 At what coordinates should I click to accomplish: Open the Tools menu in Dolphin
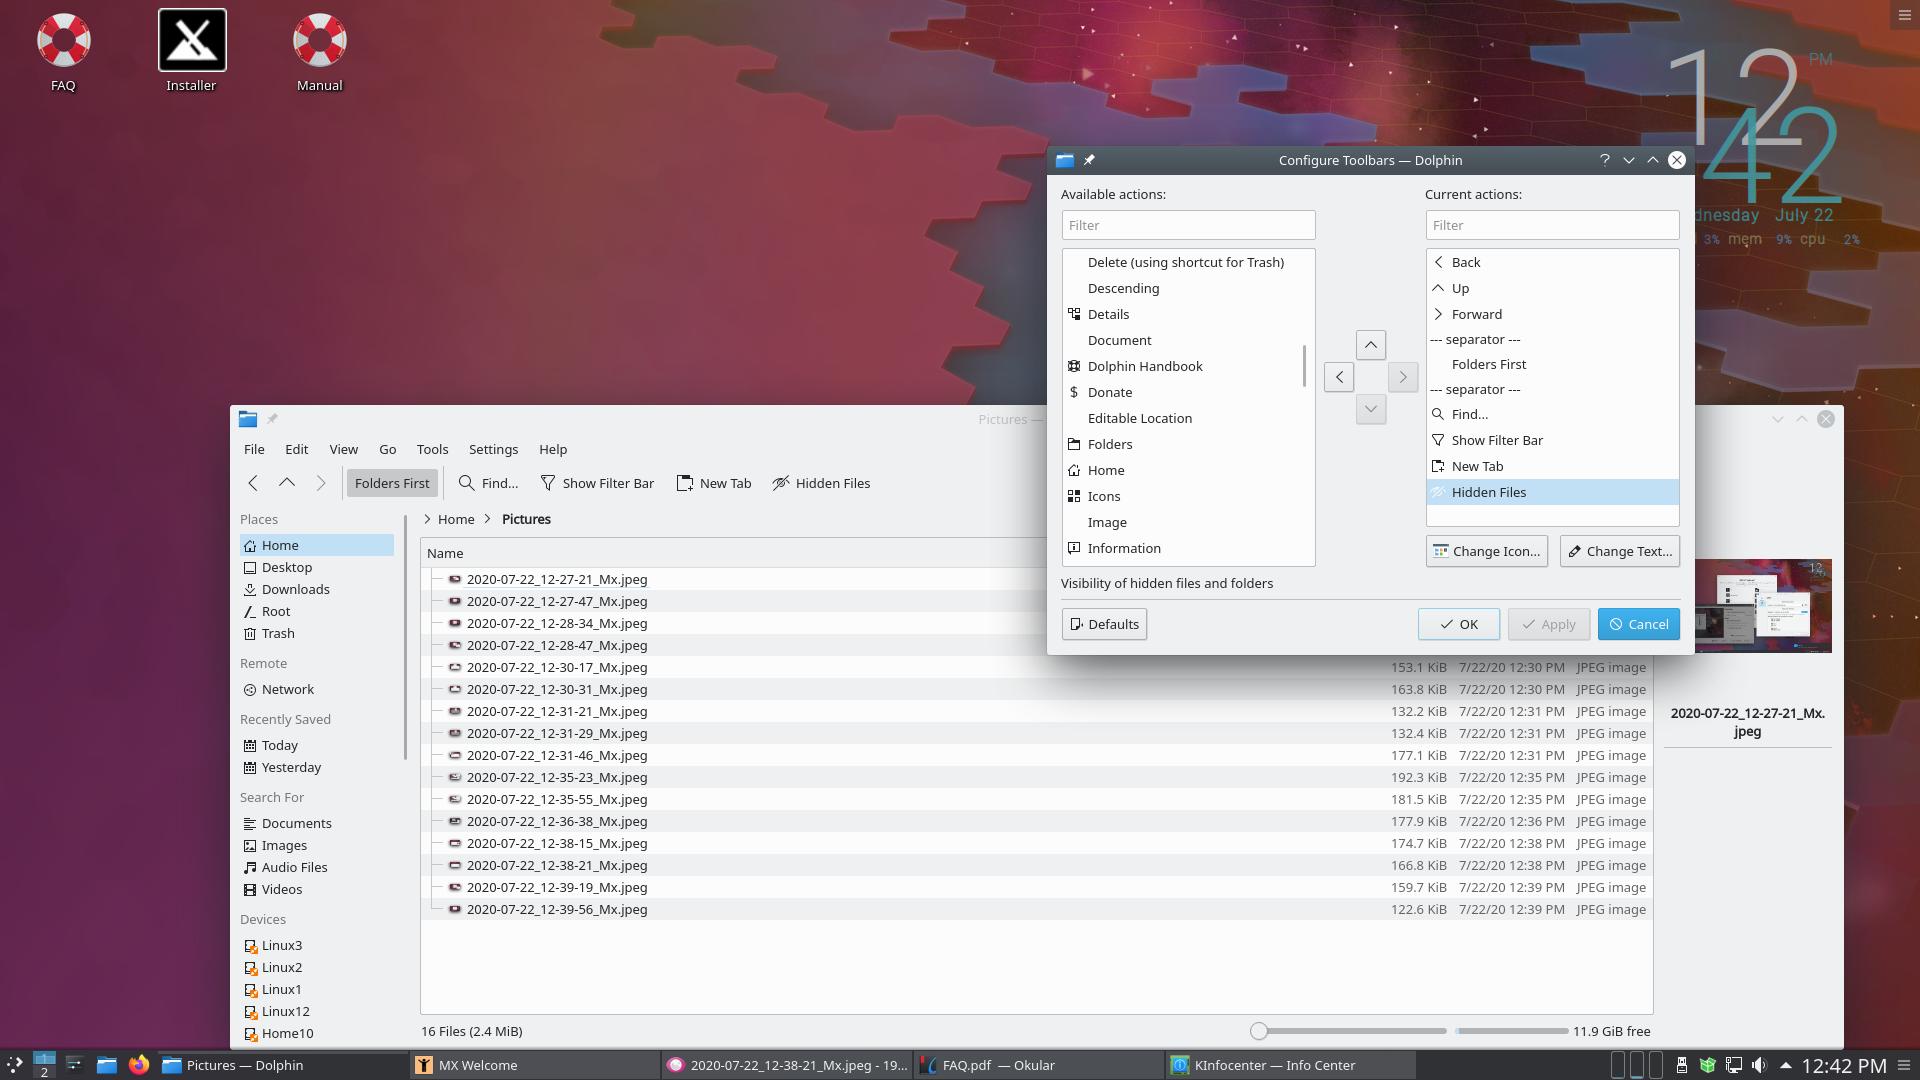click(432, 449)
